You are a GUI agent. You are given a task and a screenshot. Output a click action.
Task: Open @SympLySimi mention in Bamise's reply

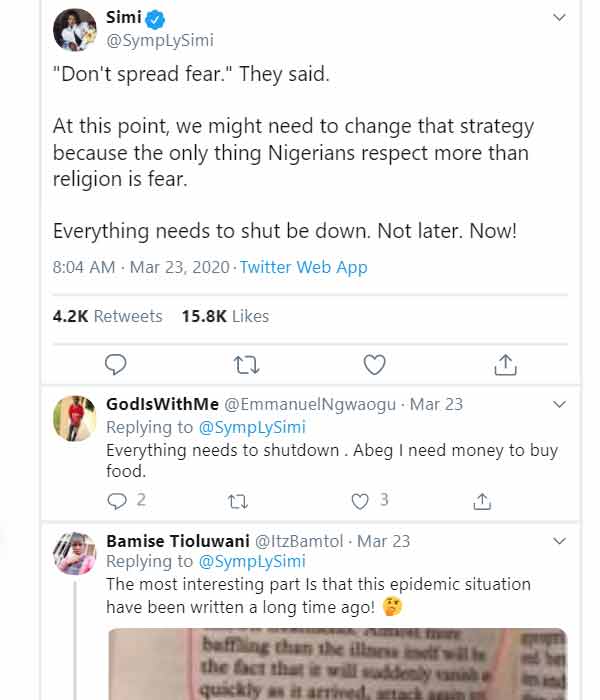coord(252,561)
